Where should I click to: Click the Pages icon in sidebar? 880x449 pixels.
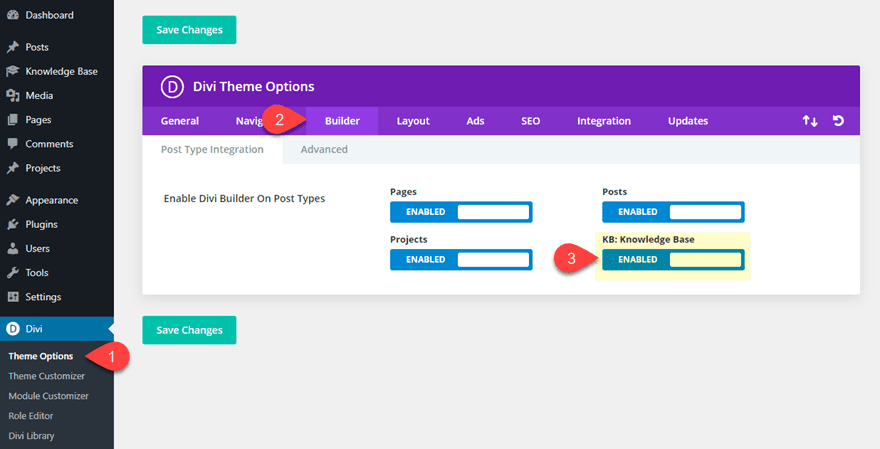[x=12, y=120]
